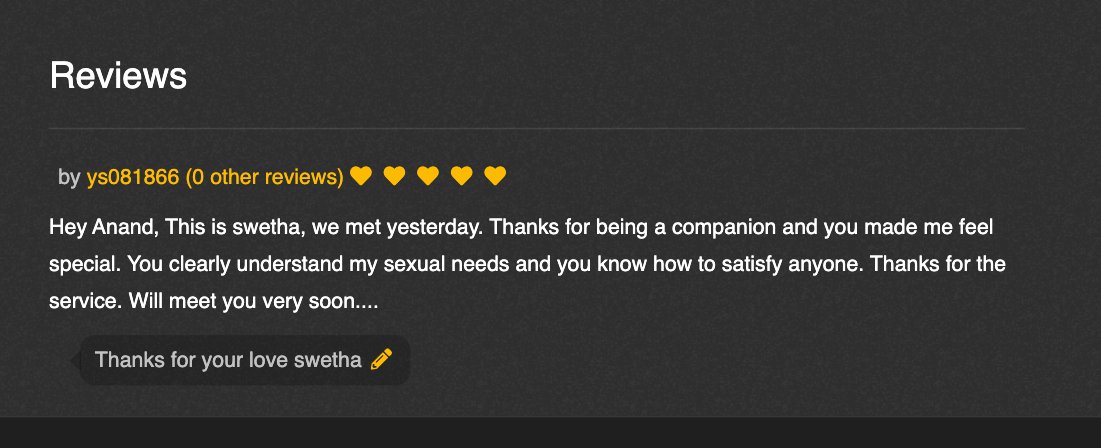Click the dark footer strip at bottom
Screen dimensions: 1101x448
(550, 433)
